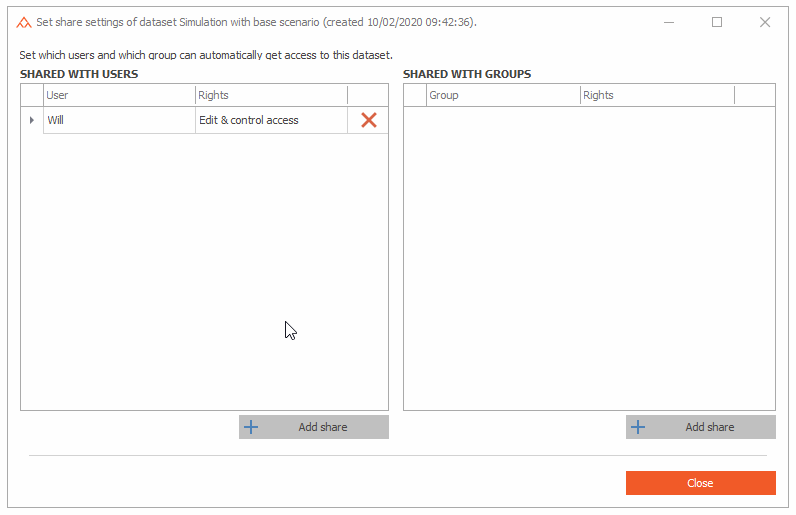Expand Will's row arrow indicator
The image size is (796, 515).
[31, 120]
